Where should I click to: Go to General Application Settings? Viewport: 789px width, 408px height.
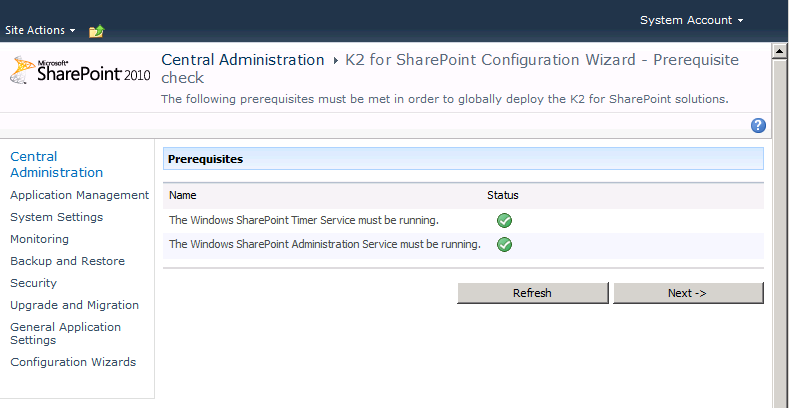(x=65, y=334)
